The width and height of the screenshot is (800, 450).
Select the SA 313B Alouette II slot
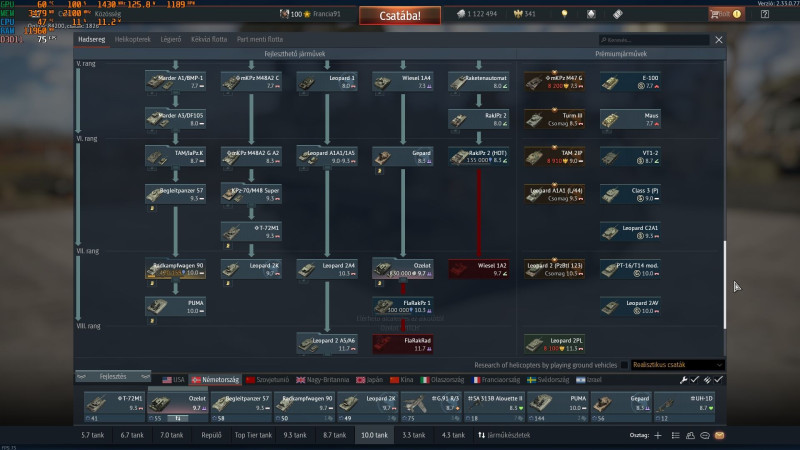[494, 406]
